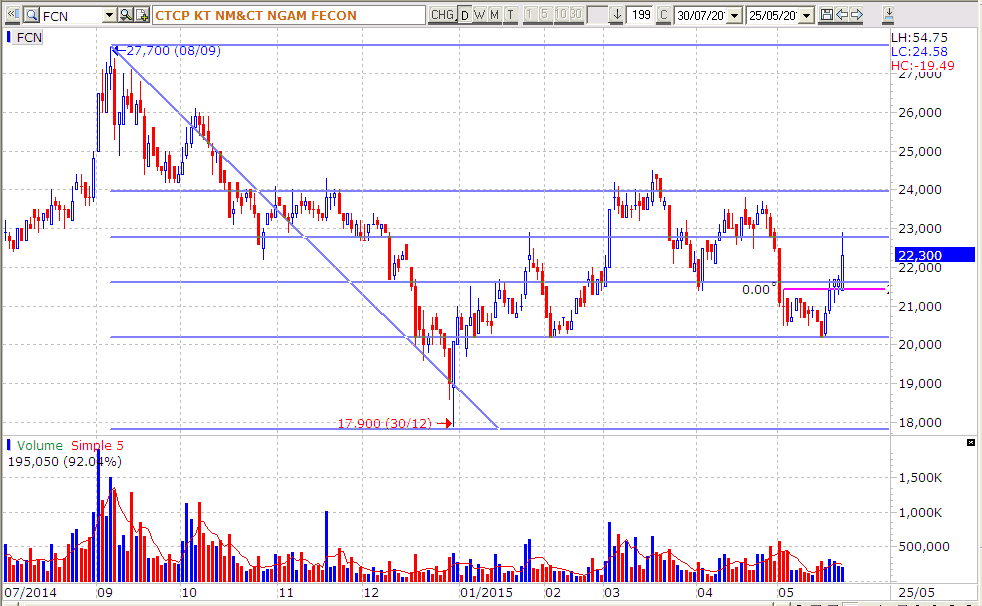The width and height of the screenshot is (982, 606).
Task: Switch to the weekly (W) chart period
Action: [480, 14]
